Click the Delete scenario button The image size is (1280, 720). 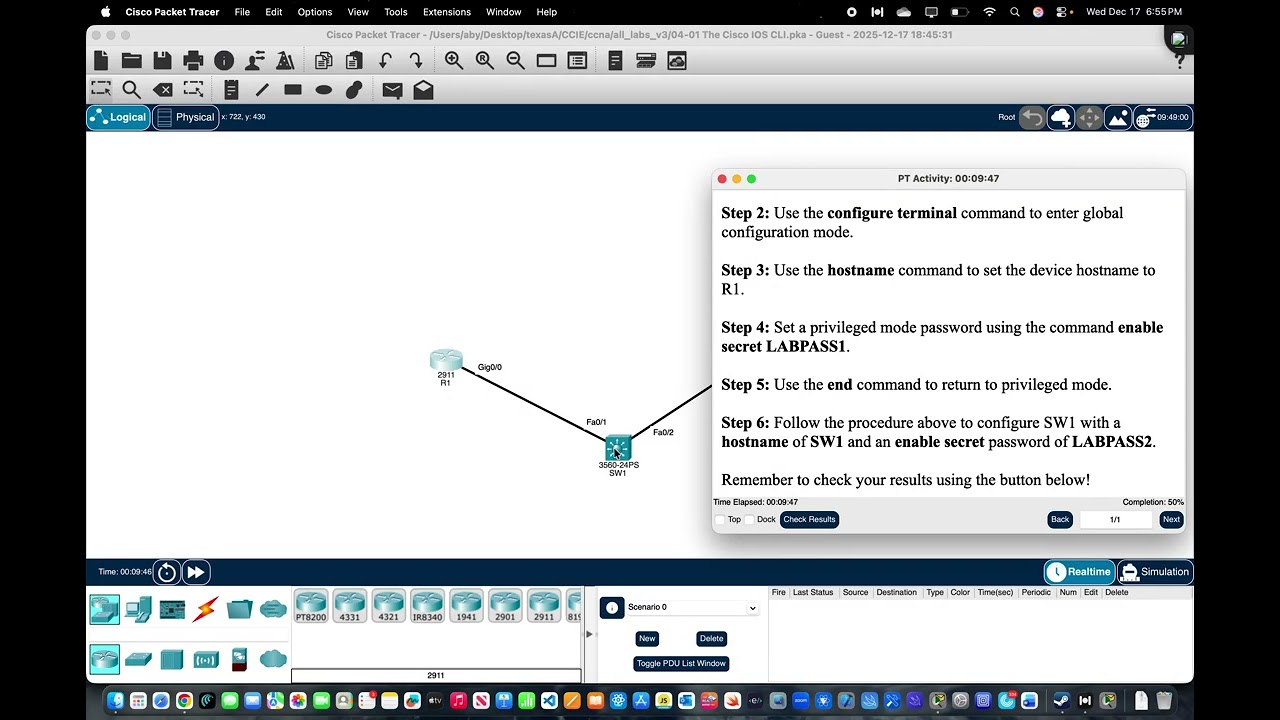(711, 638)
